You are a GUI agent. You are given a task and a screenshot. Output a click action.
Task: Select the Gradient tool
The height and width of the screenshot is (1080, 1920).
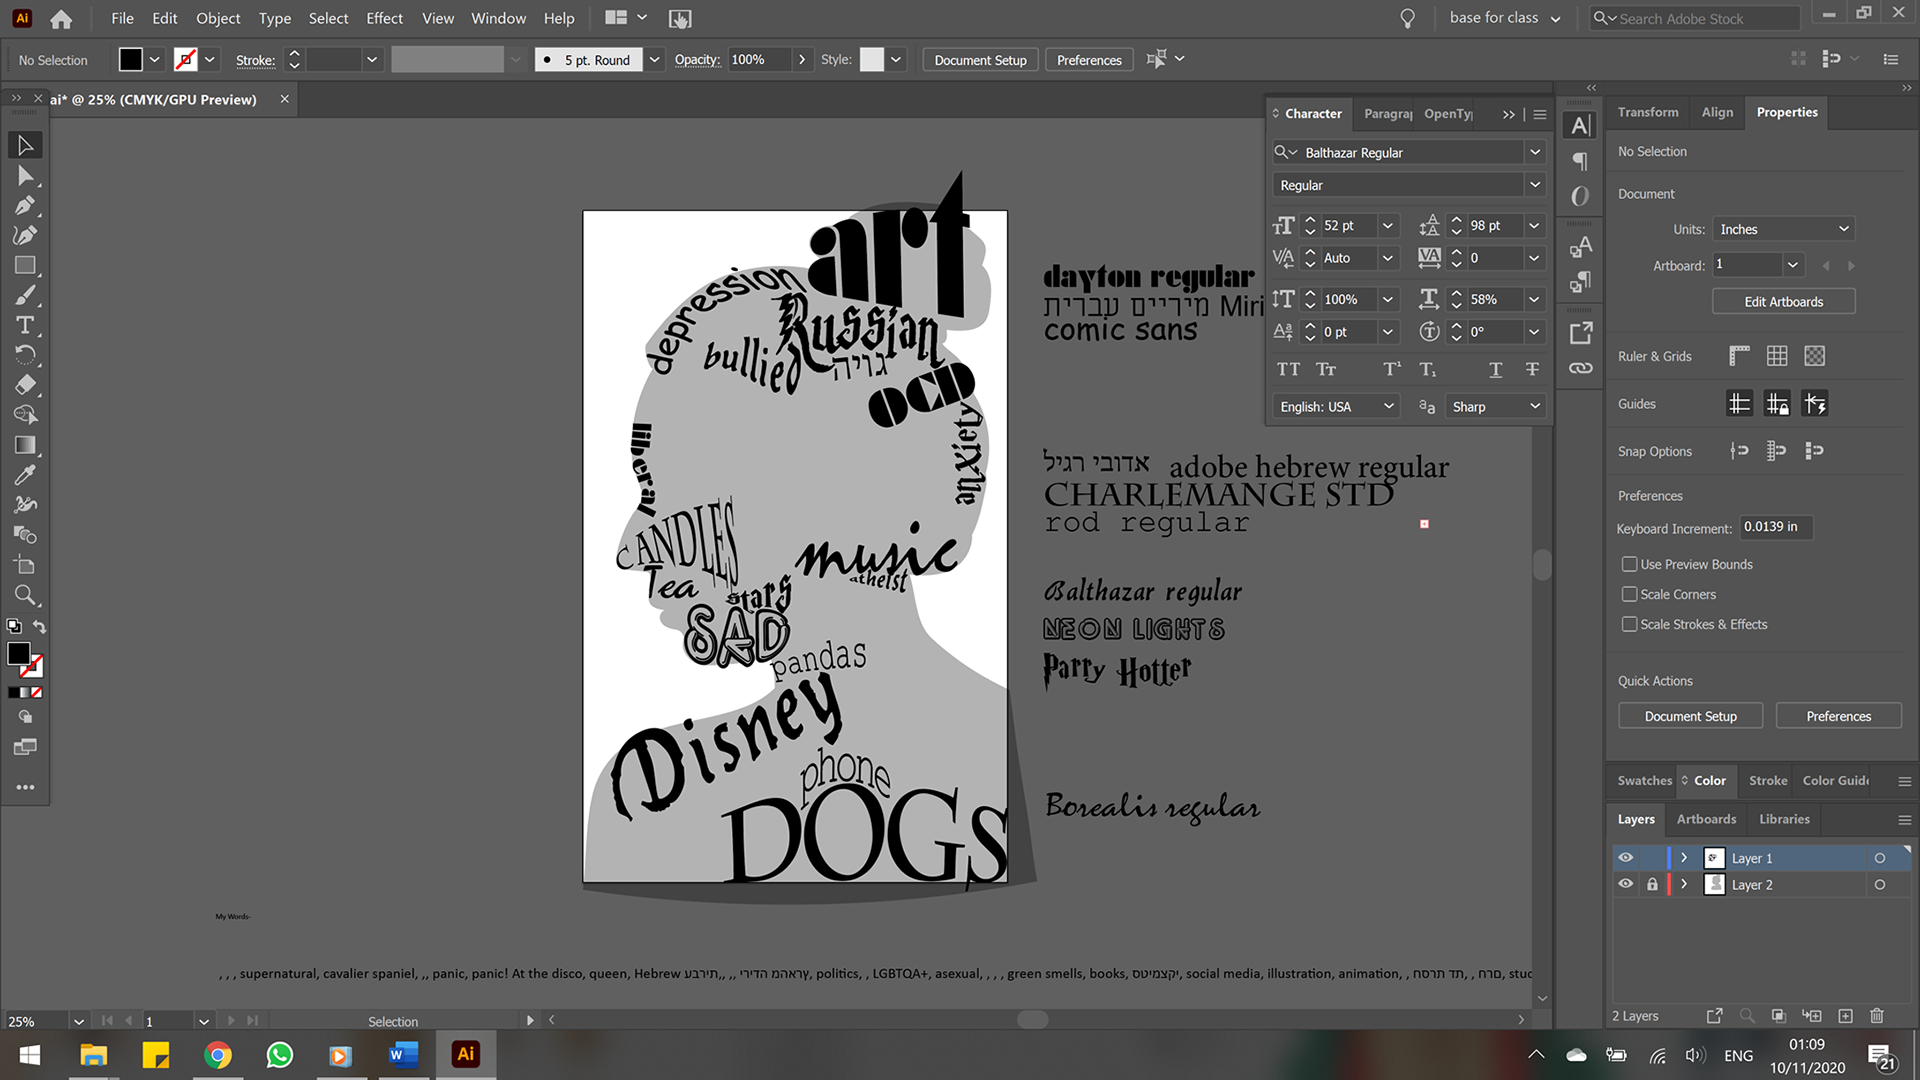click(25, 445)
